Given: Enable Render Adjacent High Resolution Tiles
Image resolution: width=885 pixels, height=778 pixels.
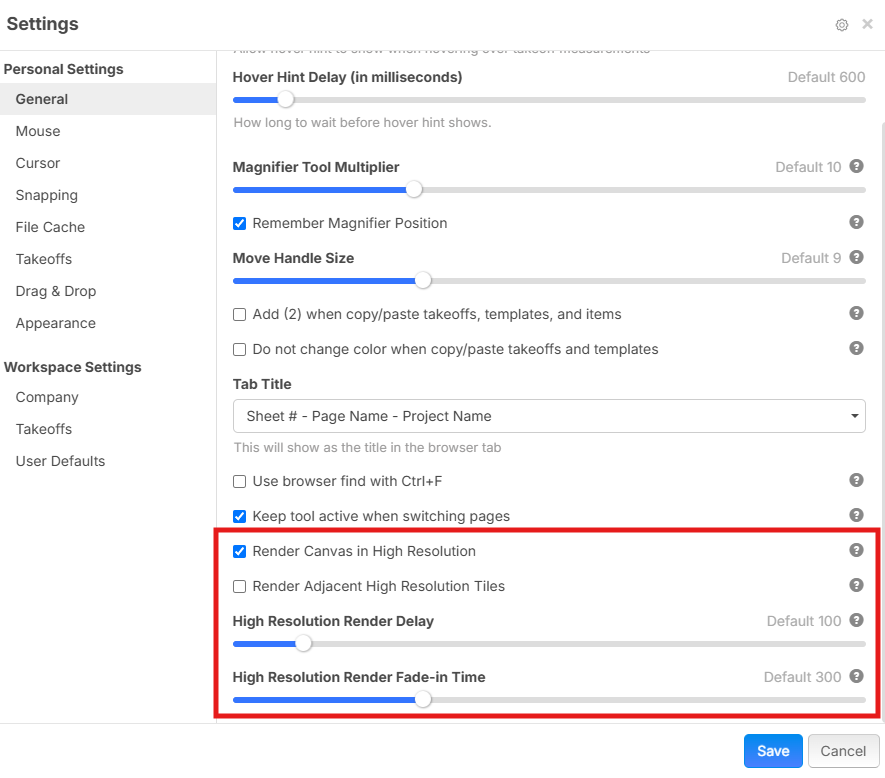Looking at the screenshot, I should 239,587.
